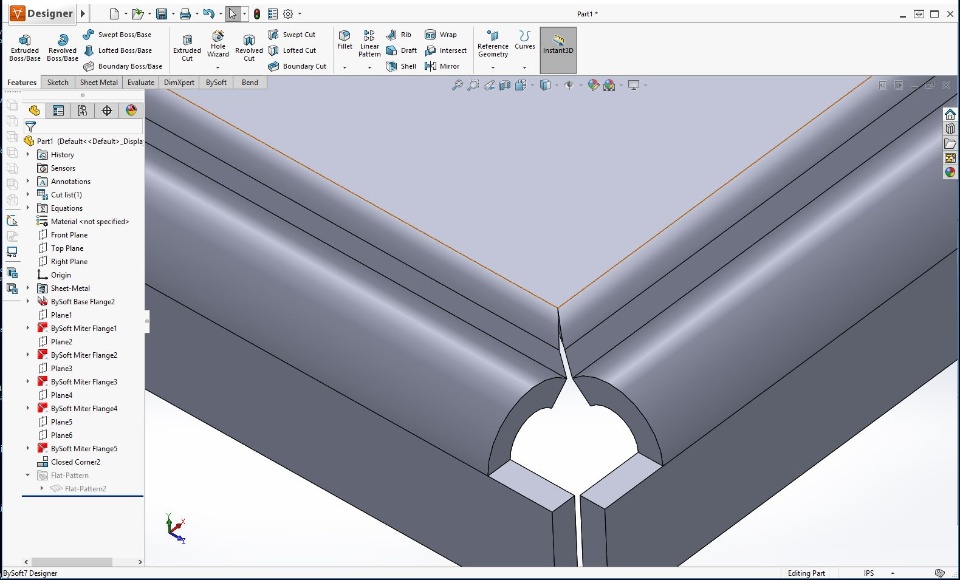Choose the Swept Cut command
The width and height of the screenshot is (960, 580).
[292, 34]
